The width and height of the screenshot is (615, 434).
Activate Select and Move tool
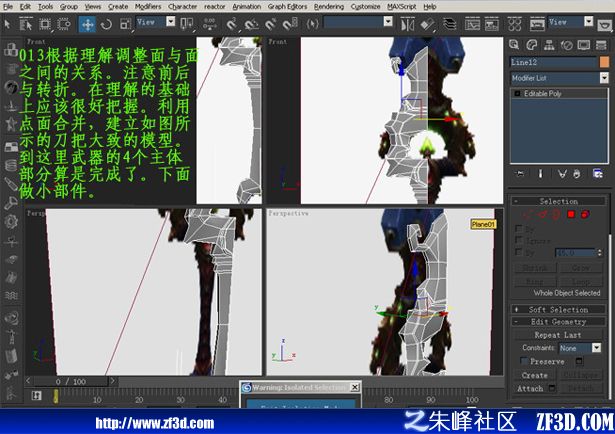coord(87,24)
